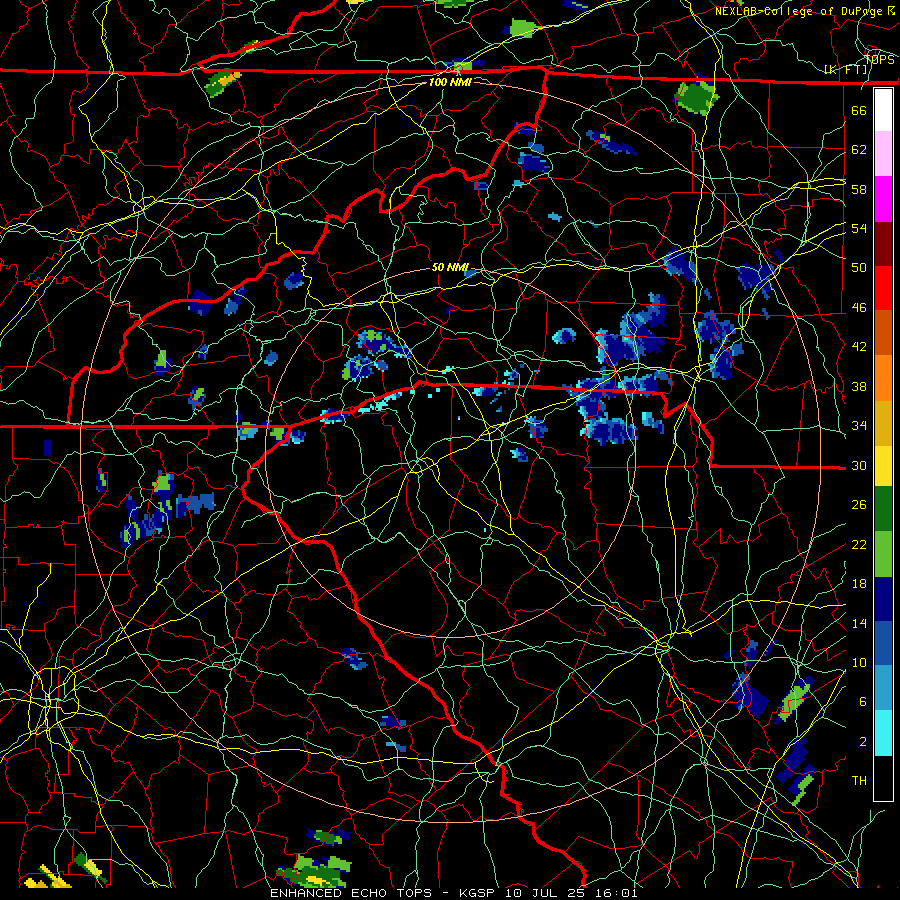900x900 pixels.
Task: Select the 50 scale value
Action: point(859,268)
